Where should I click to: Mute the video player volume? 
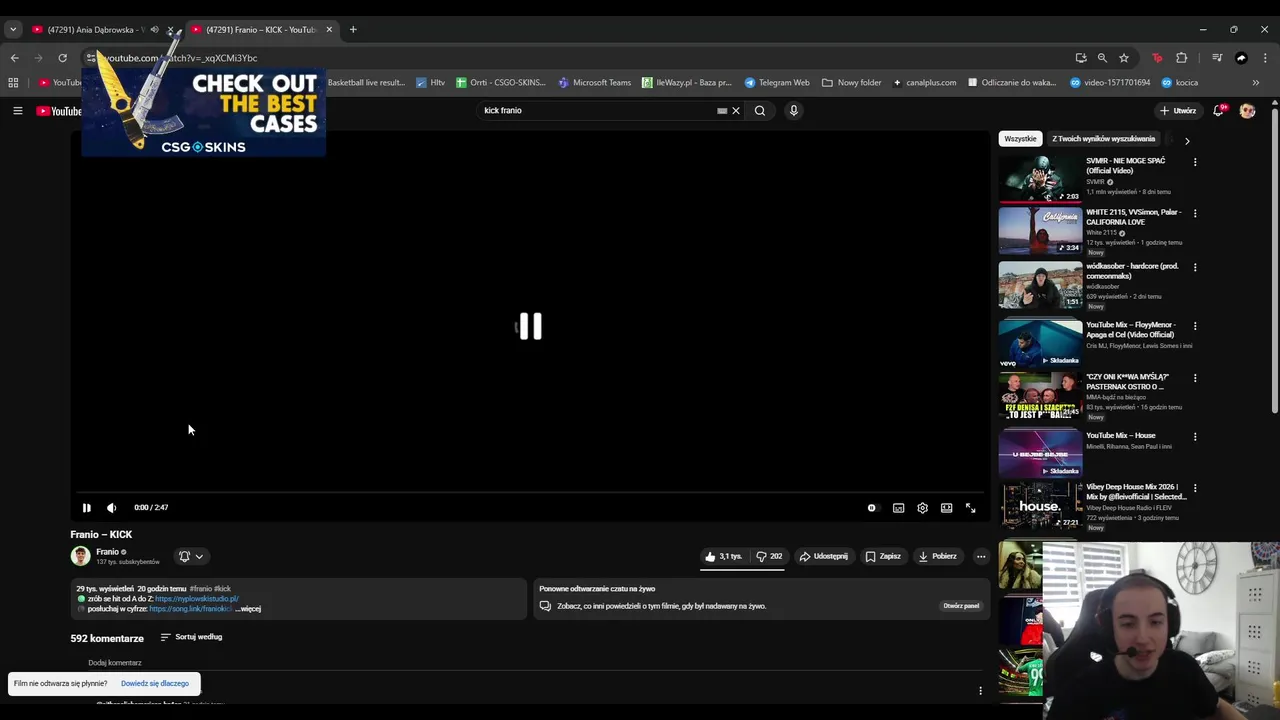click(111, 508)
